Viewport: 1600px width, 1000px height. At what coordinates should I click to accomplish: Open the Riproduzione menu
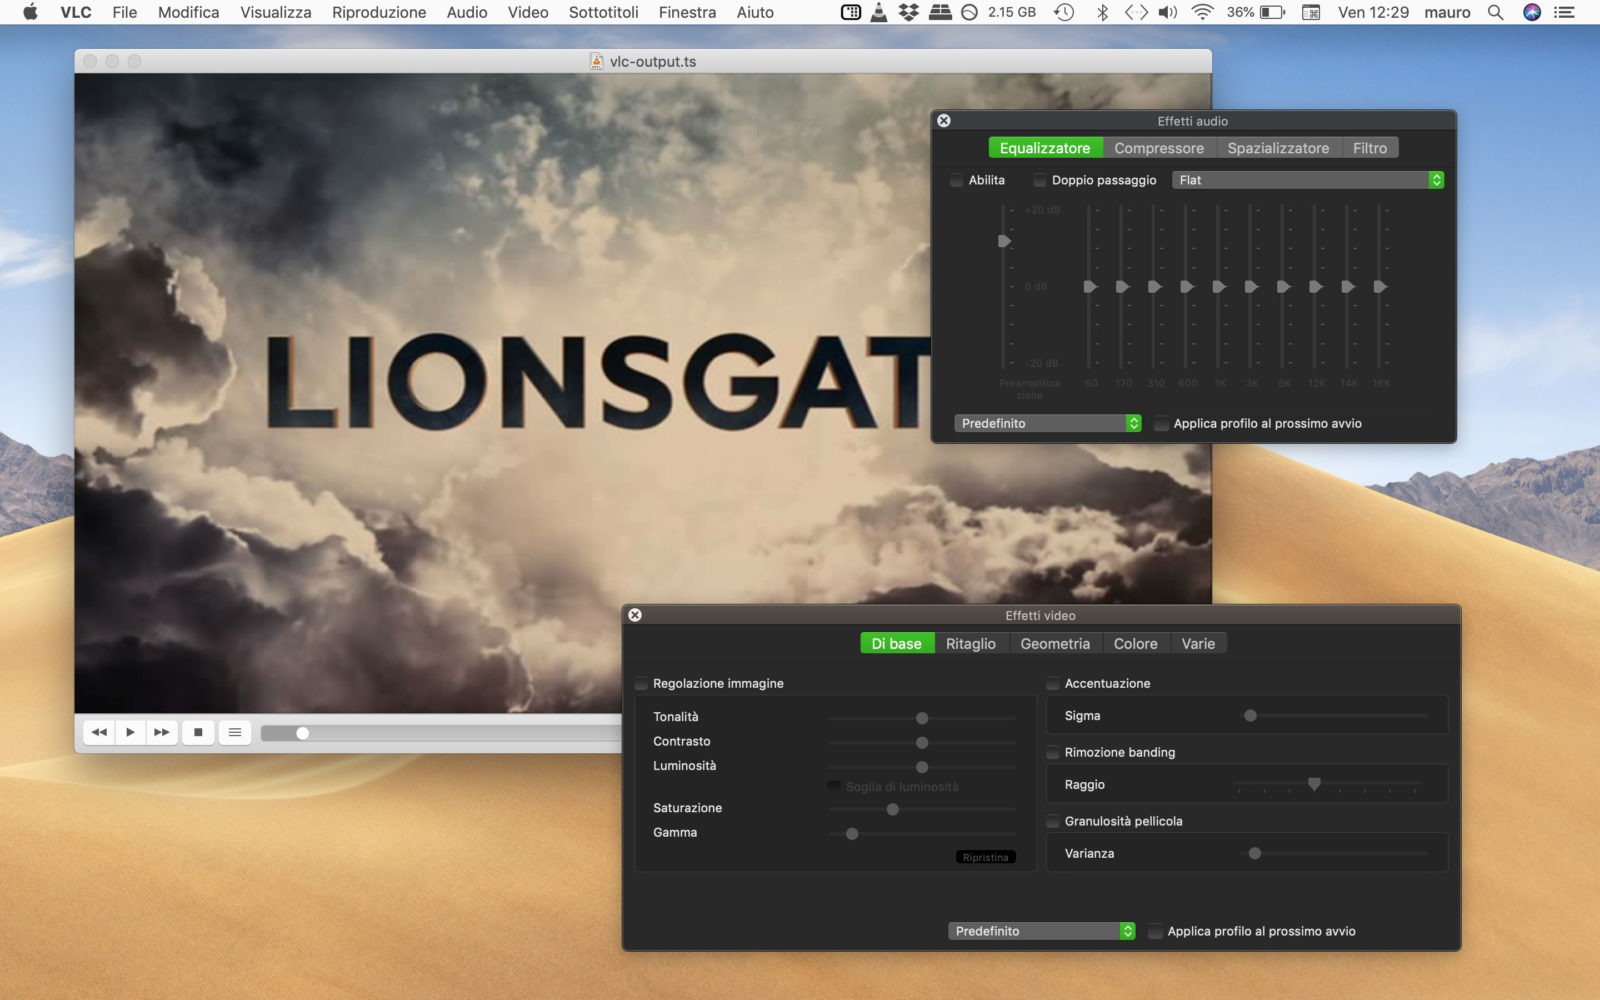pos(379,12)
